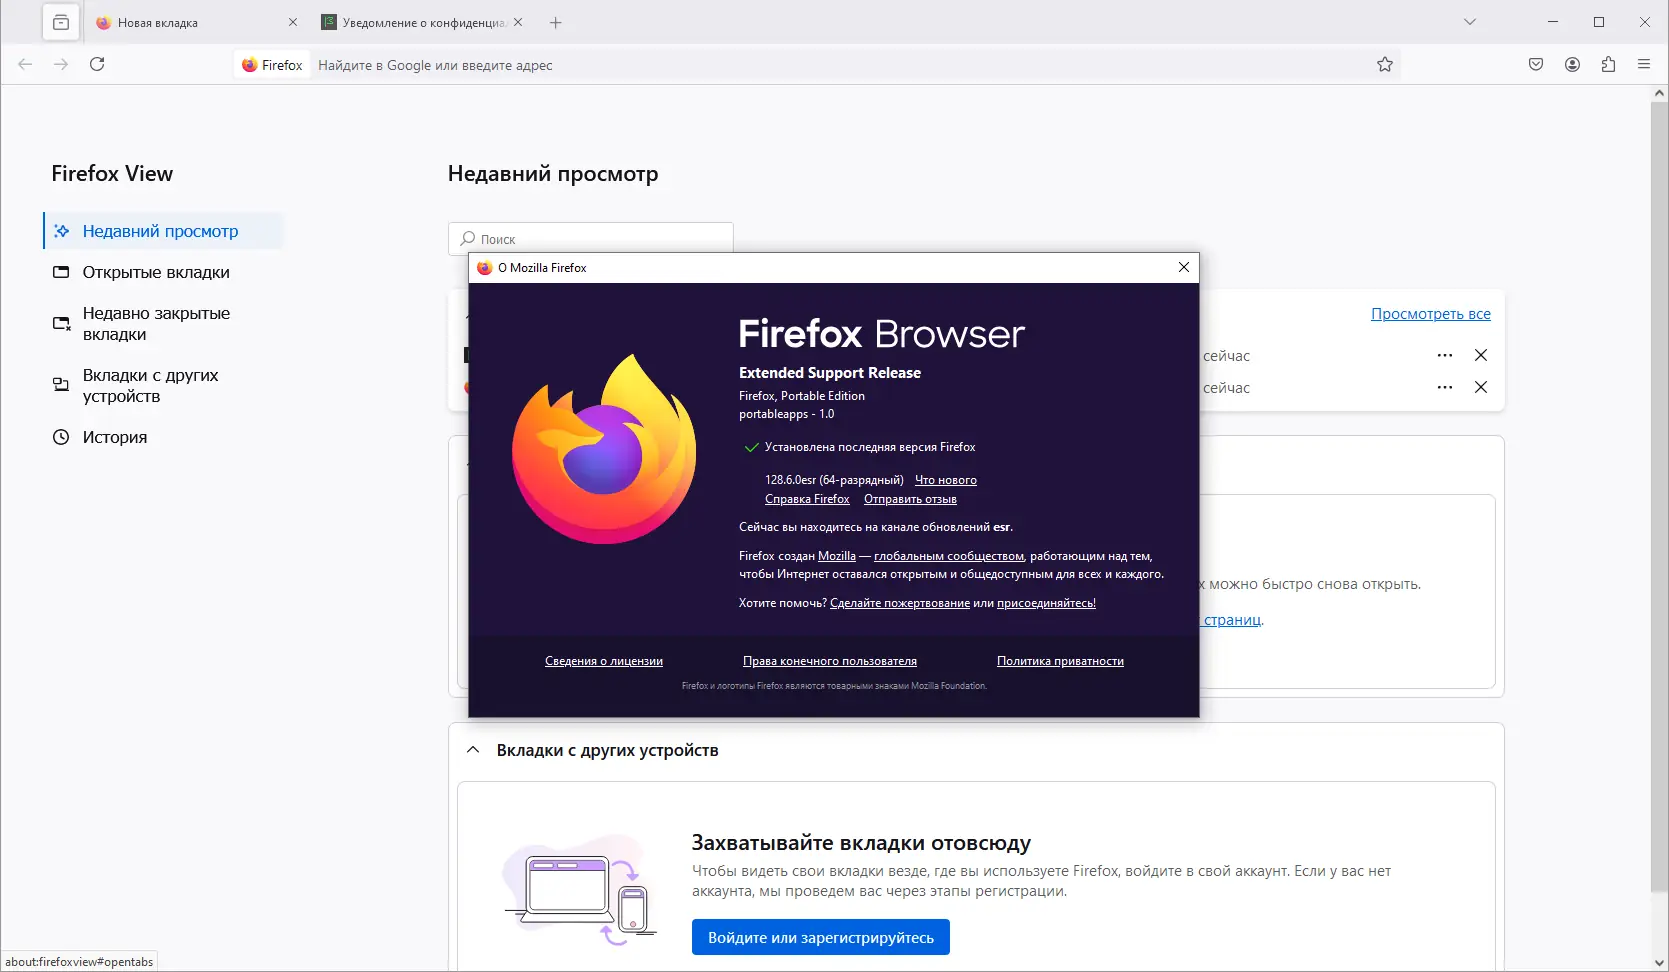The height and width of the screenshot is (972, 1669).
Task: Open Открытые вкладки section
Action: coord(155,271)
